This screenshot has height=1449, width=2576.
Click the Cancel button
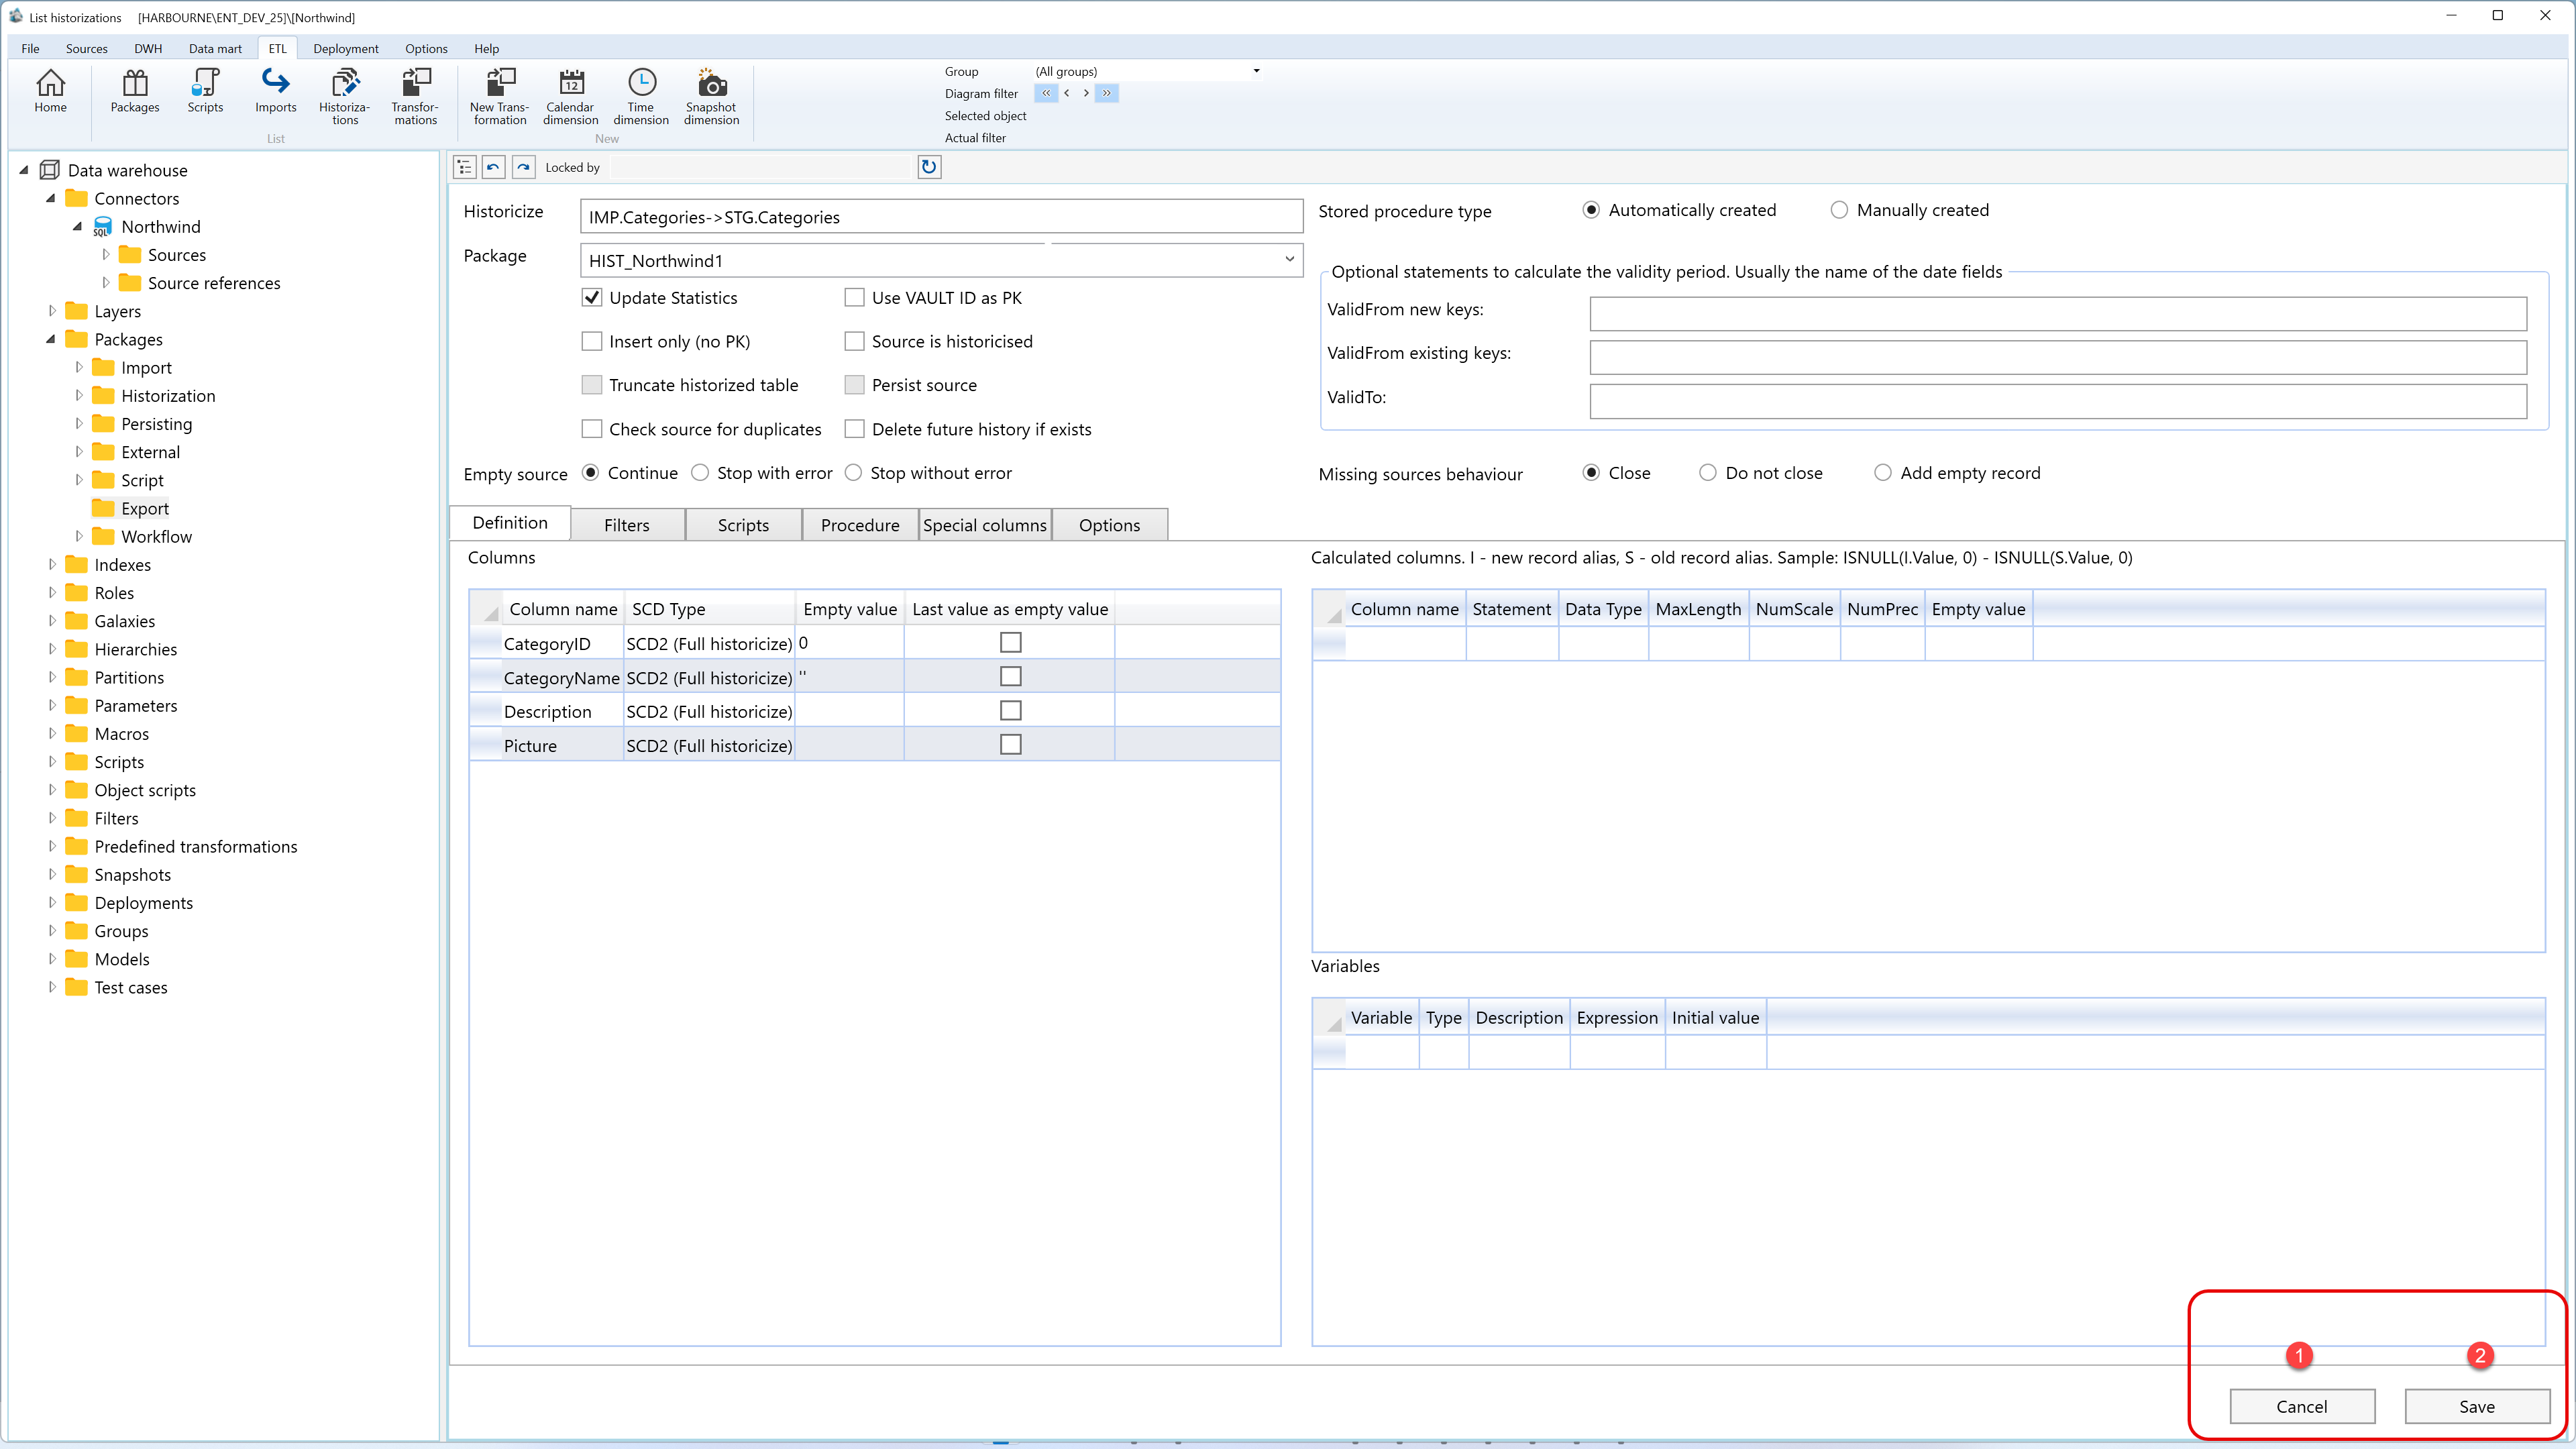2302,1406
